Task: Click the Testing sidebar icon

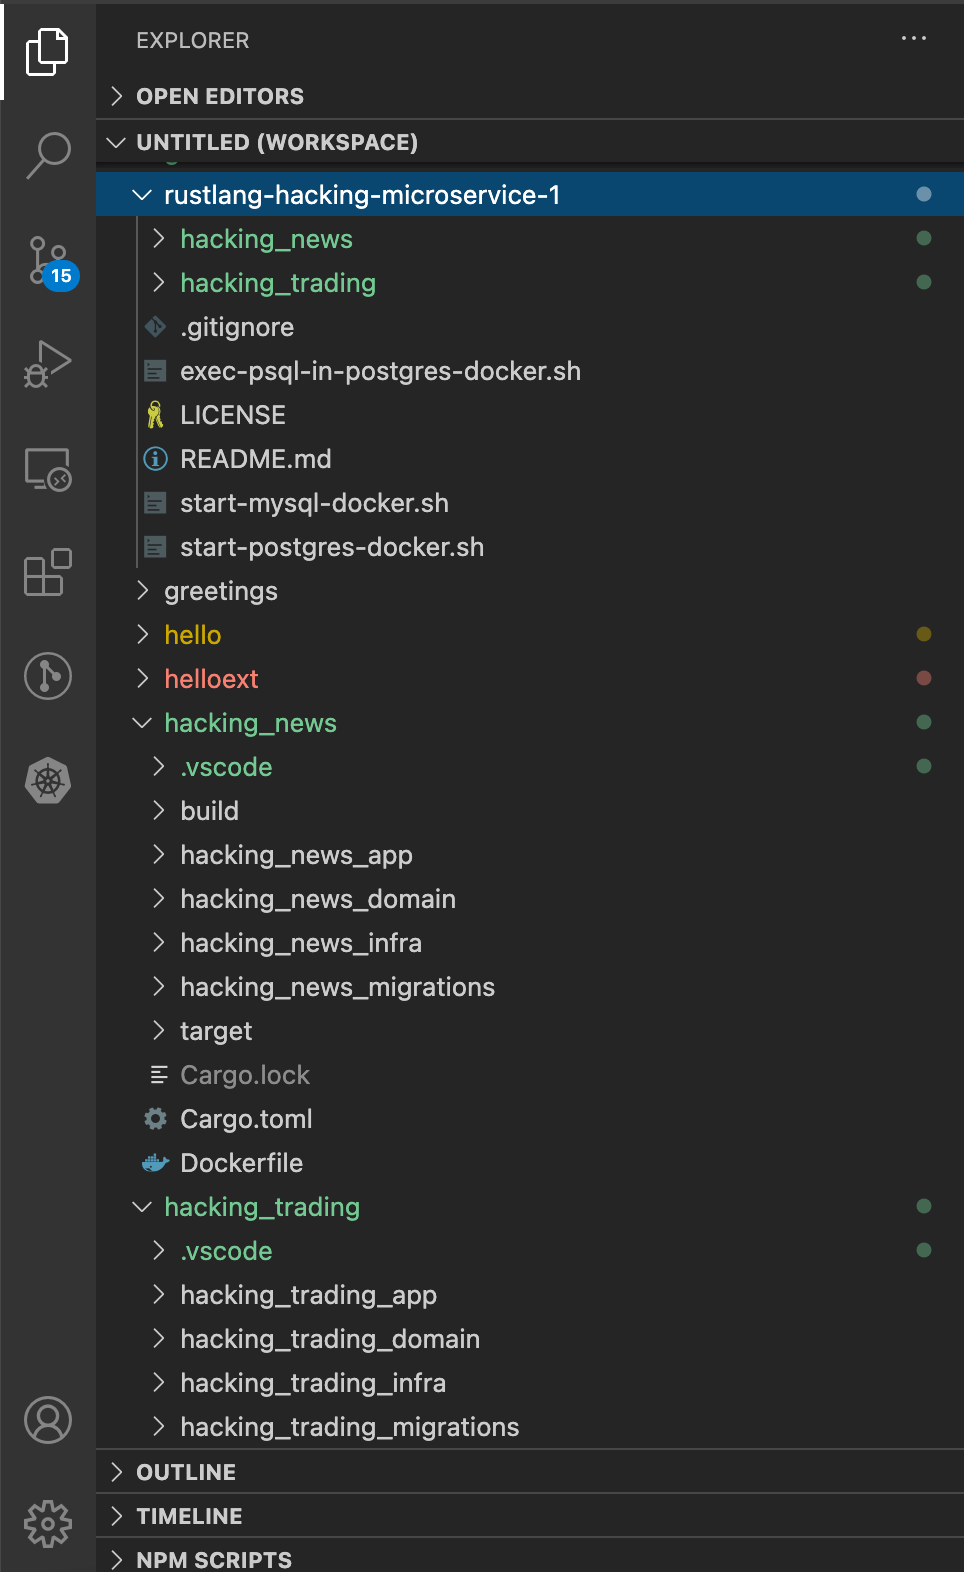Action: pyautogui.click(x=47, y=676)
